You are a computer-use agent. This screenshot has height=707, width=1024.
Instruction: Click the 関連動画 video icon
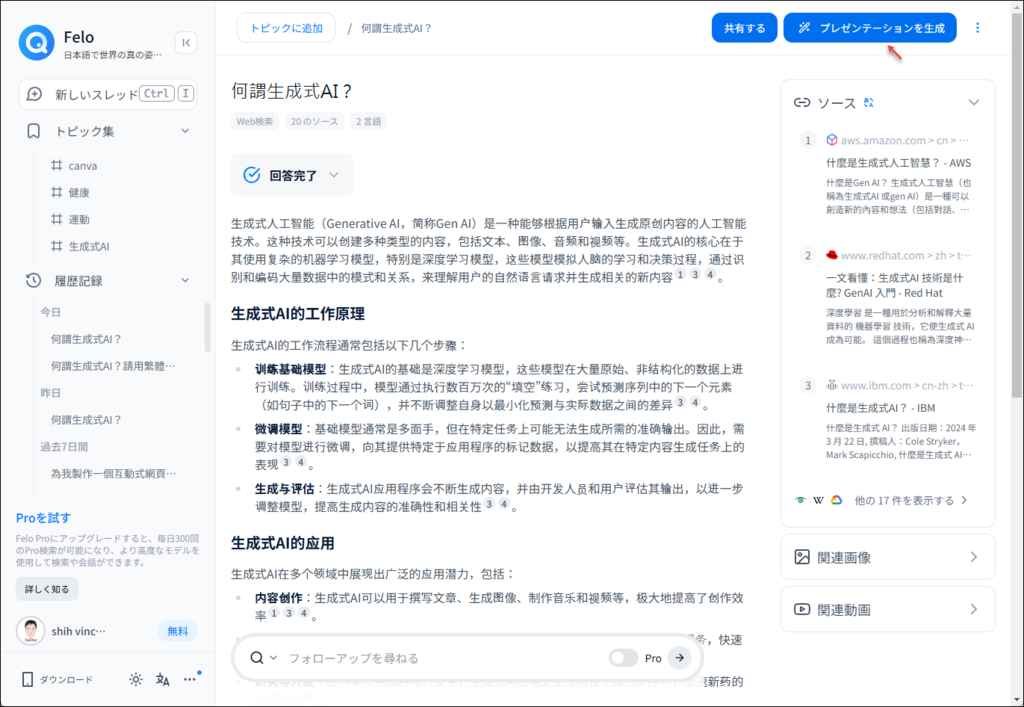[x=802, y=609]
